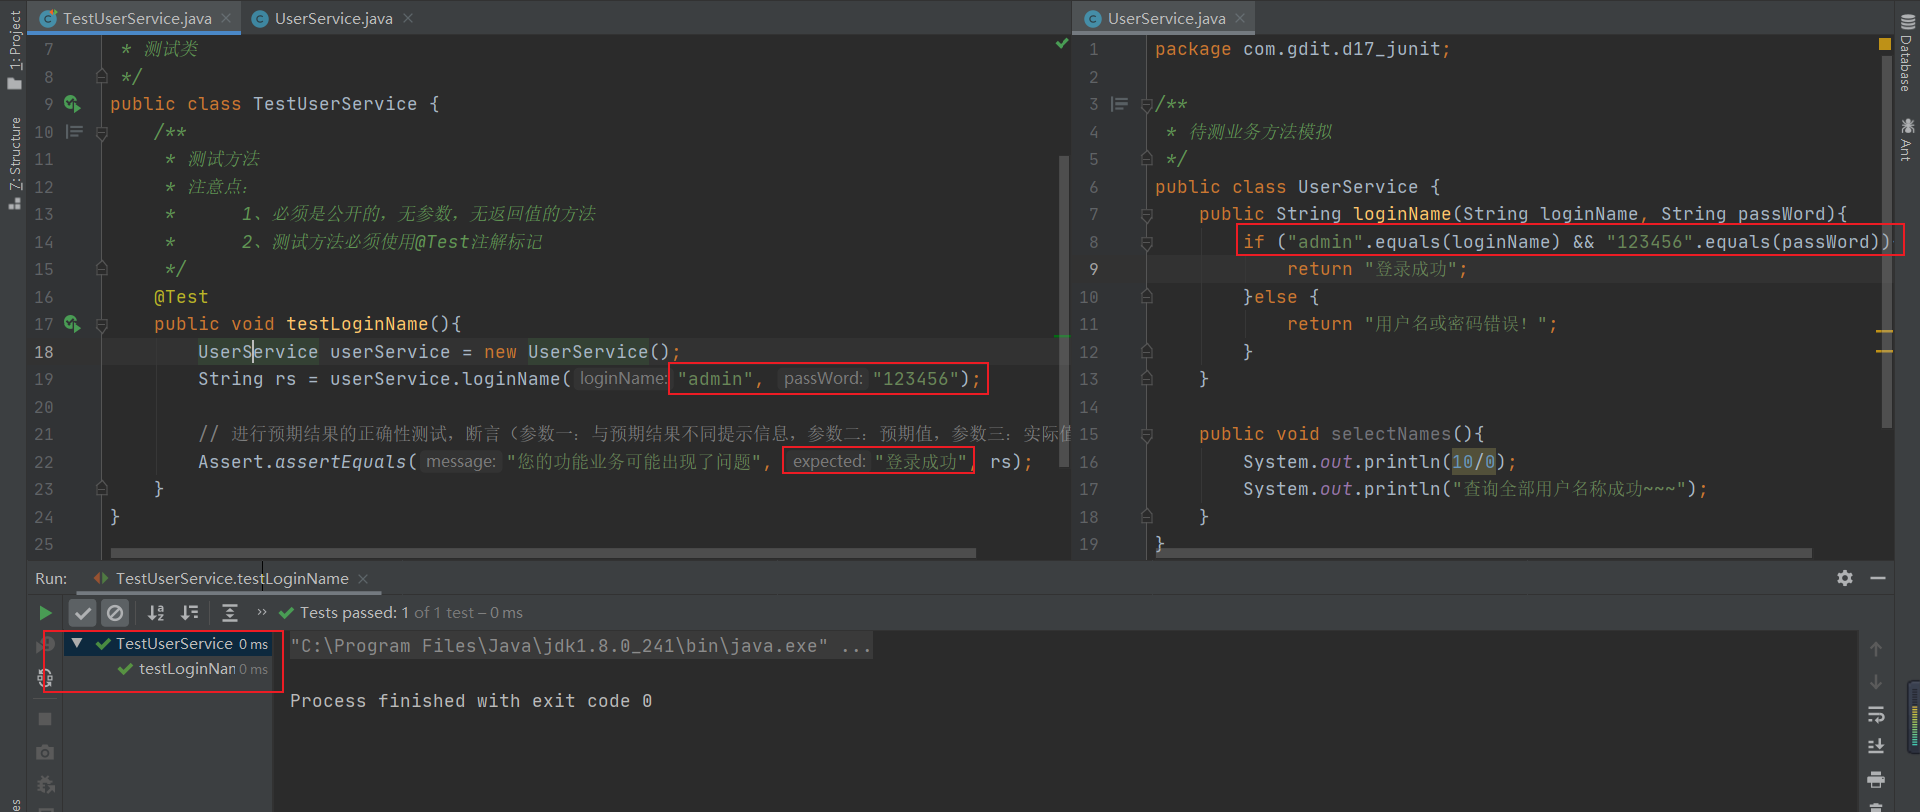1920x812 pixels.
Task: Collapse loginName method fold in UserService
Action: (x=1147, y=214)
